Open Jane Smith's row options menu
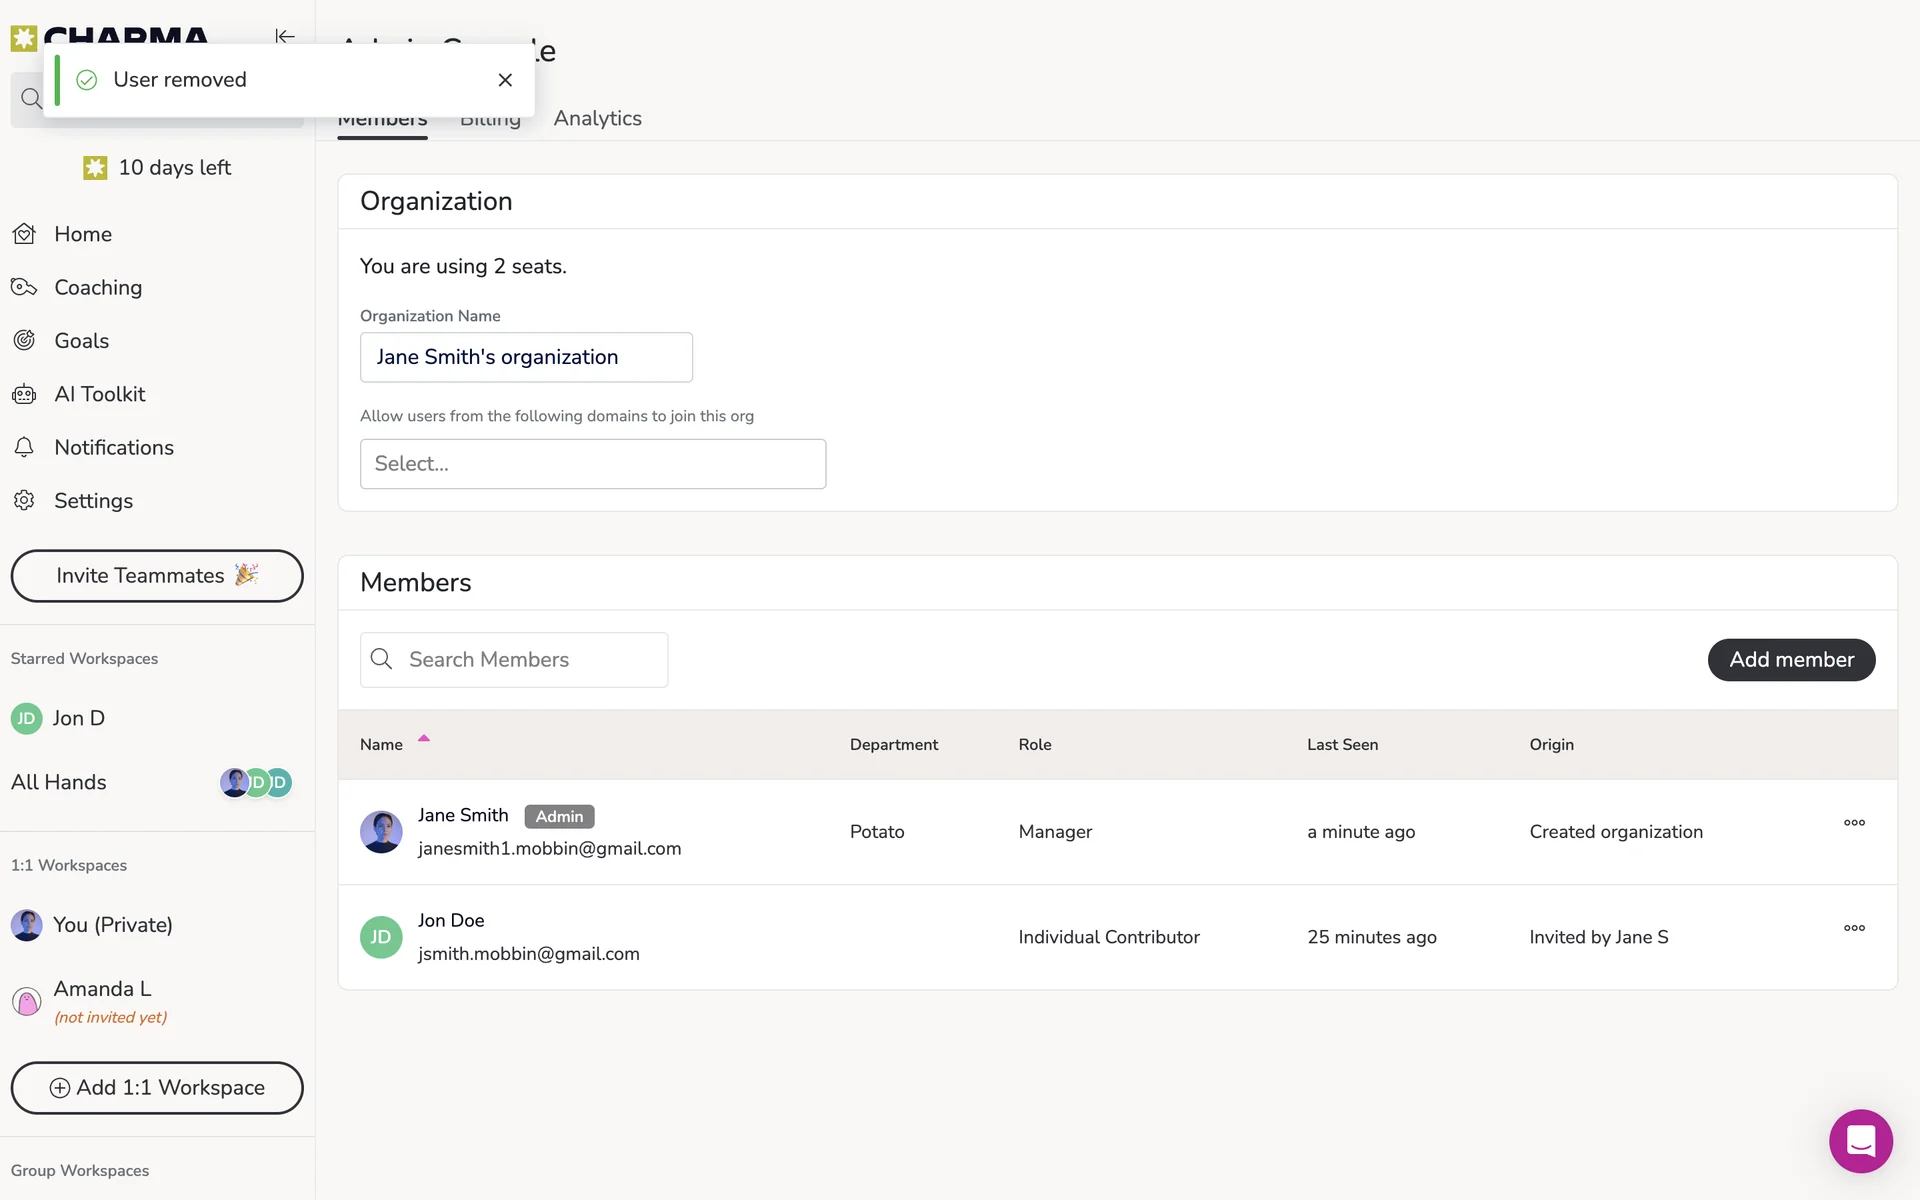 (1854, 823)
